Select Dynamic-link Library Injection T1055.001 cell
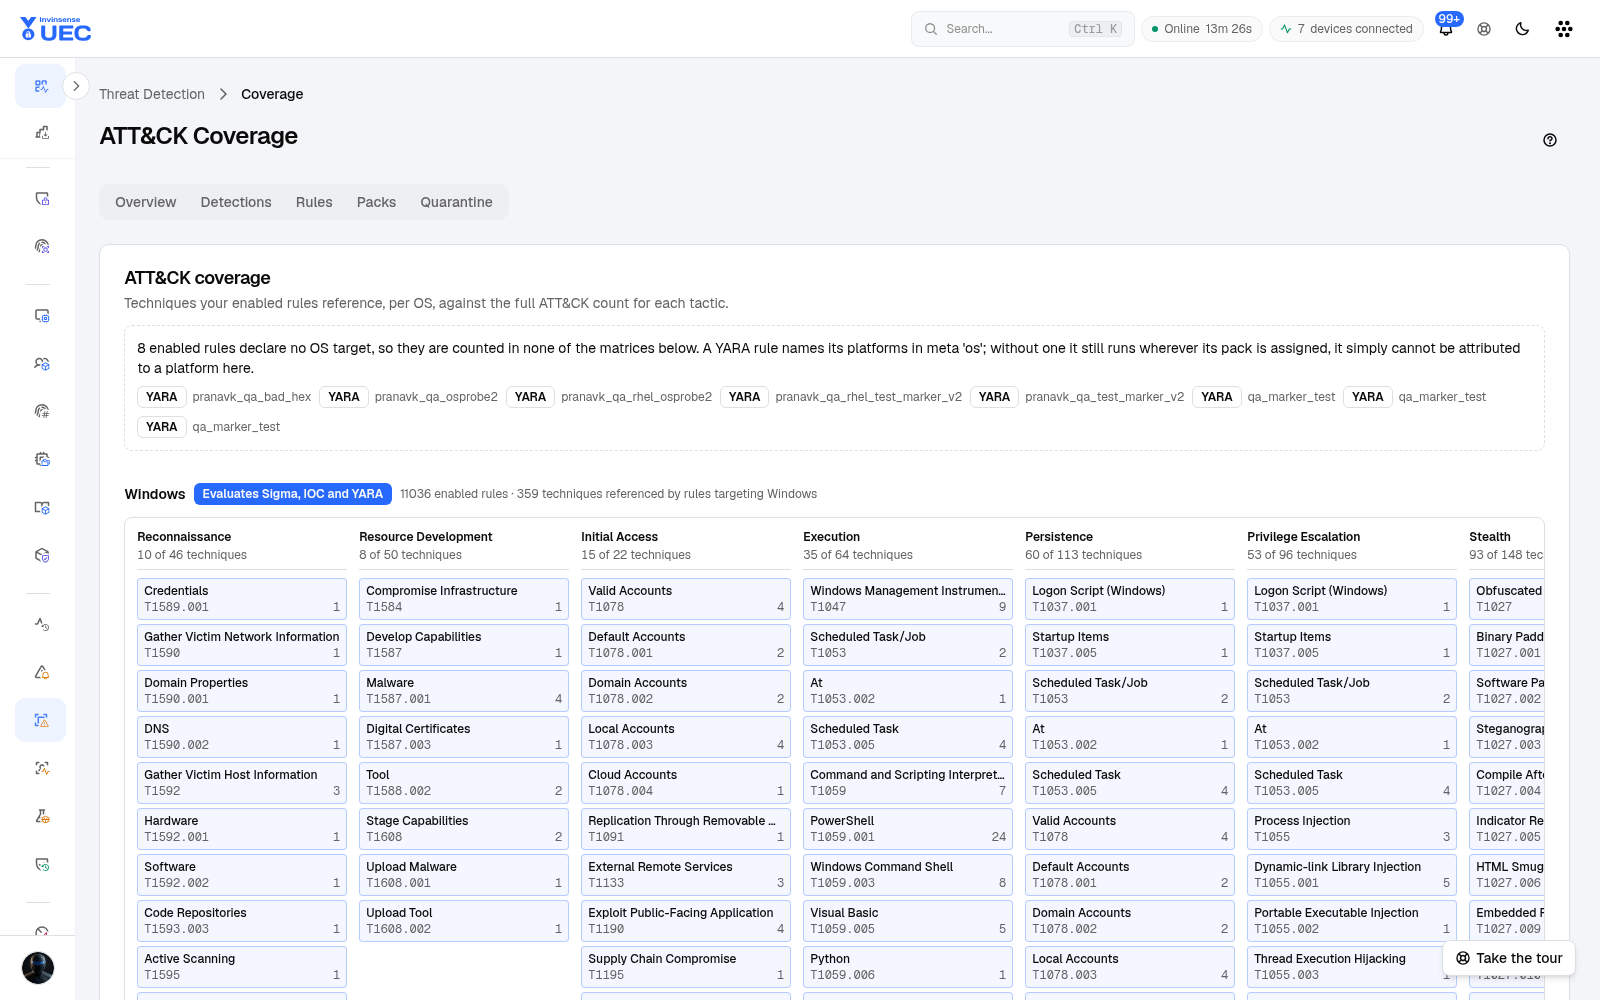 pyautogui.click(x=1352, y=875)
